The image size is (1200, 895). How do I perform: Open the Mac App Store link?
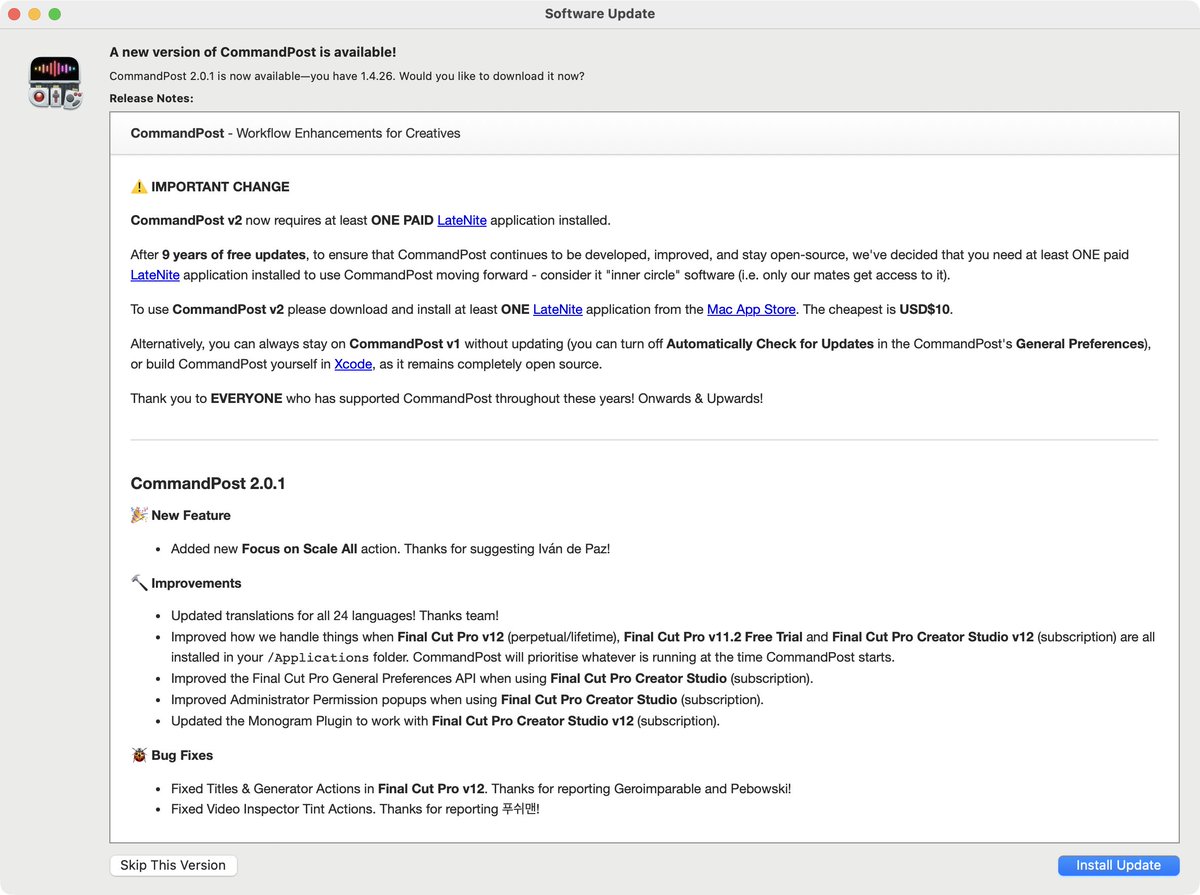click(751, 309)
